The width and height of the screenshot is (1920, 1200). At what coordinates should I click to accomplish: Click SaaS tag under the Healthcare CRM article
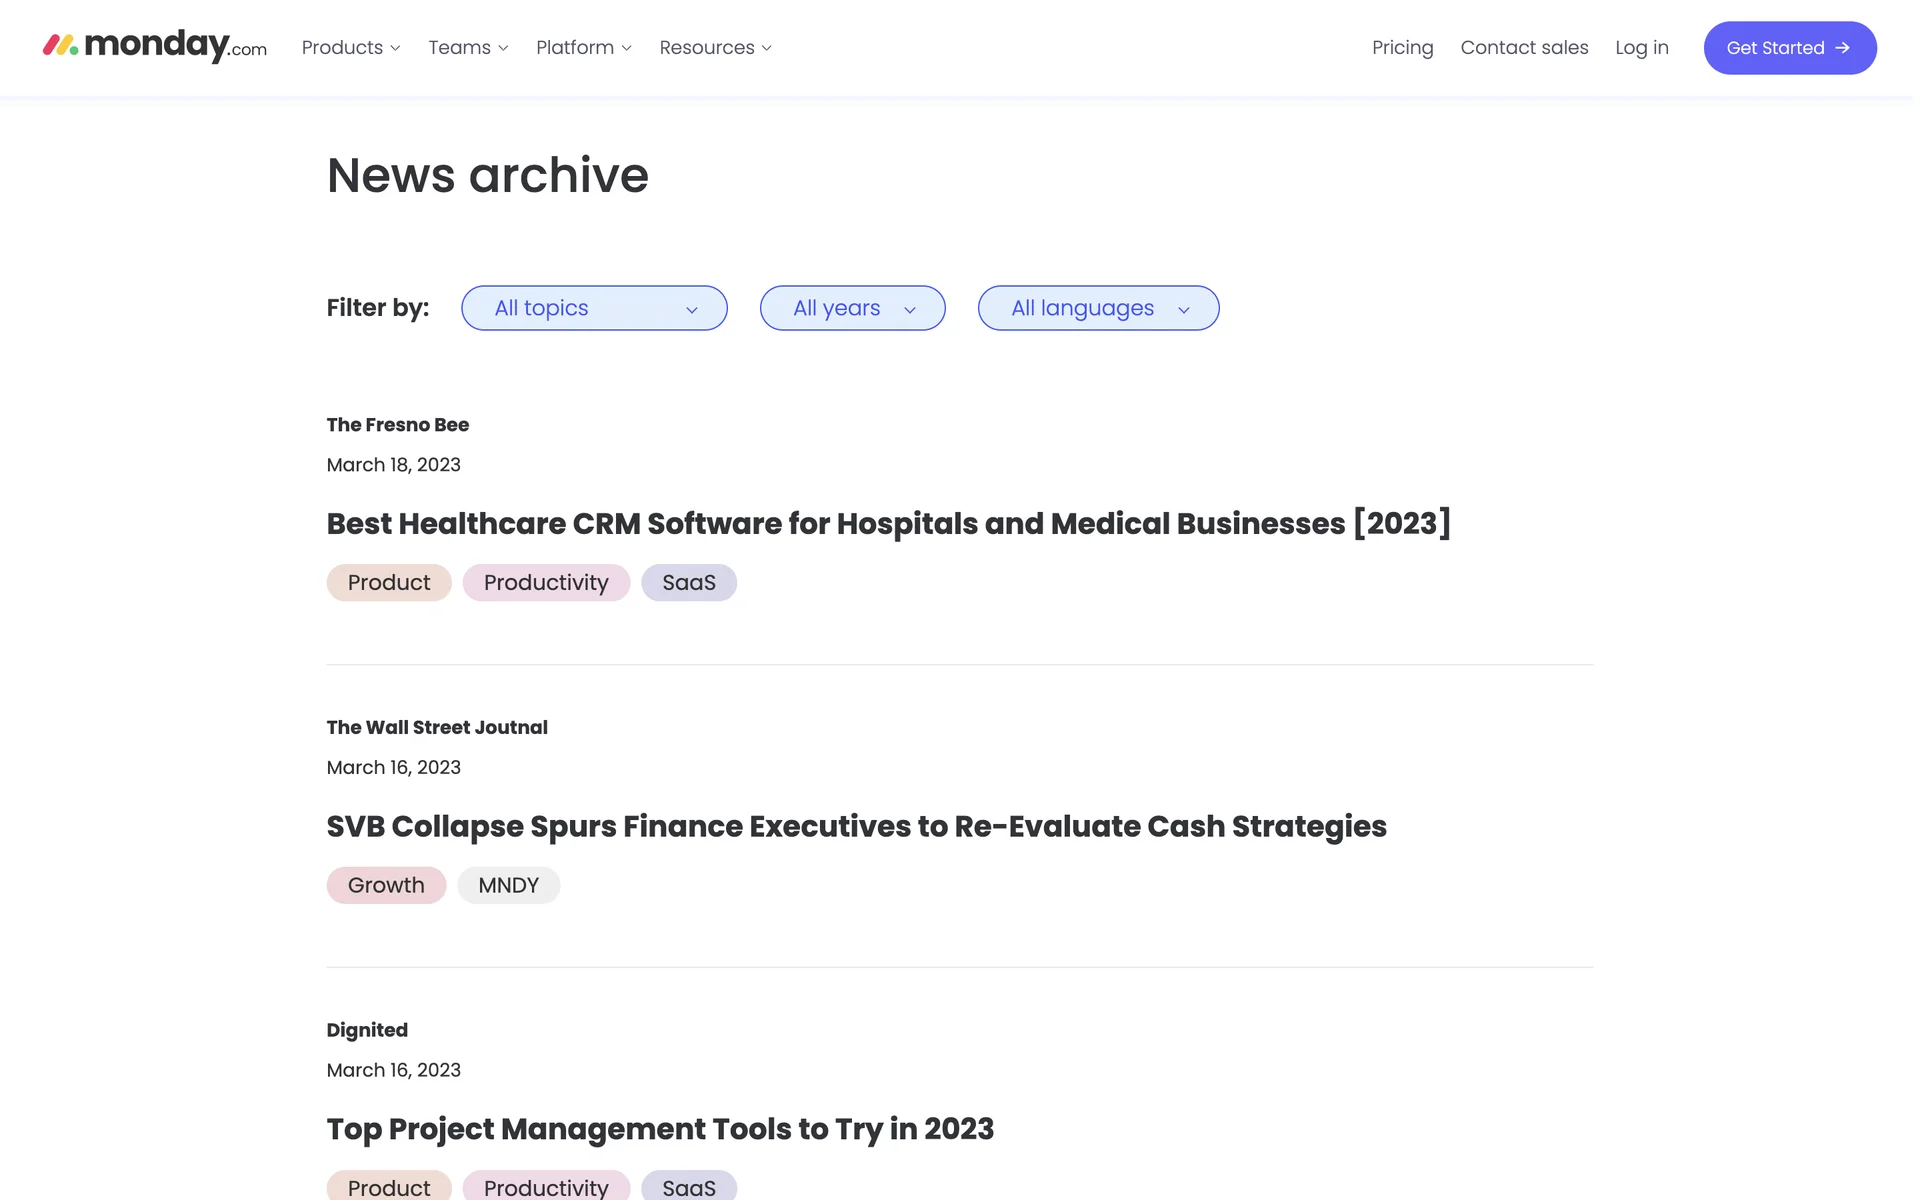click(689, 583)
